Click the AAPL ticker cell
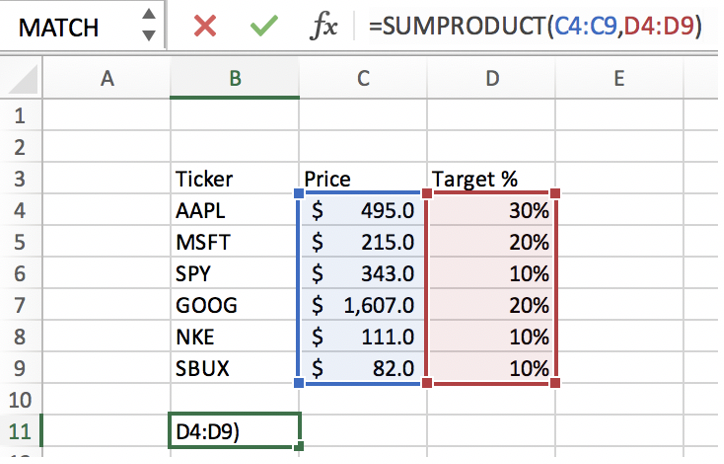The image size is (724, 464). click(235, 211)
